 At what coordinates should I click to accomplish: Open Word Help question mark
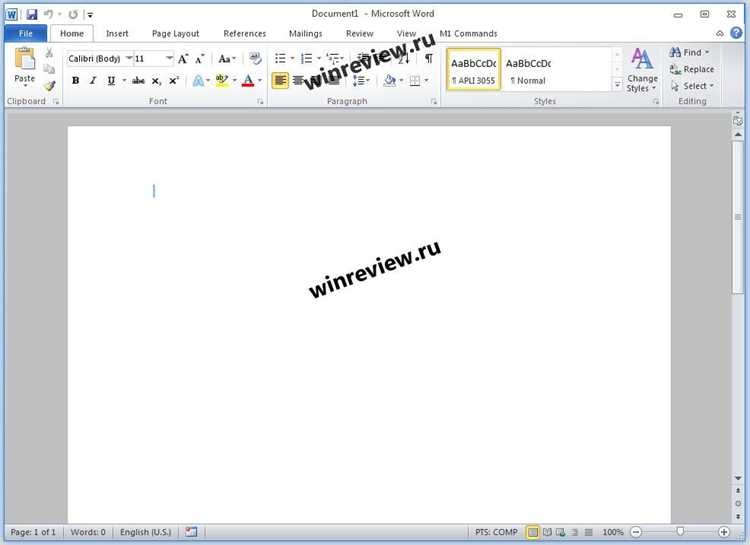click(736, 33)
